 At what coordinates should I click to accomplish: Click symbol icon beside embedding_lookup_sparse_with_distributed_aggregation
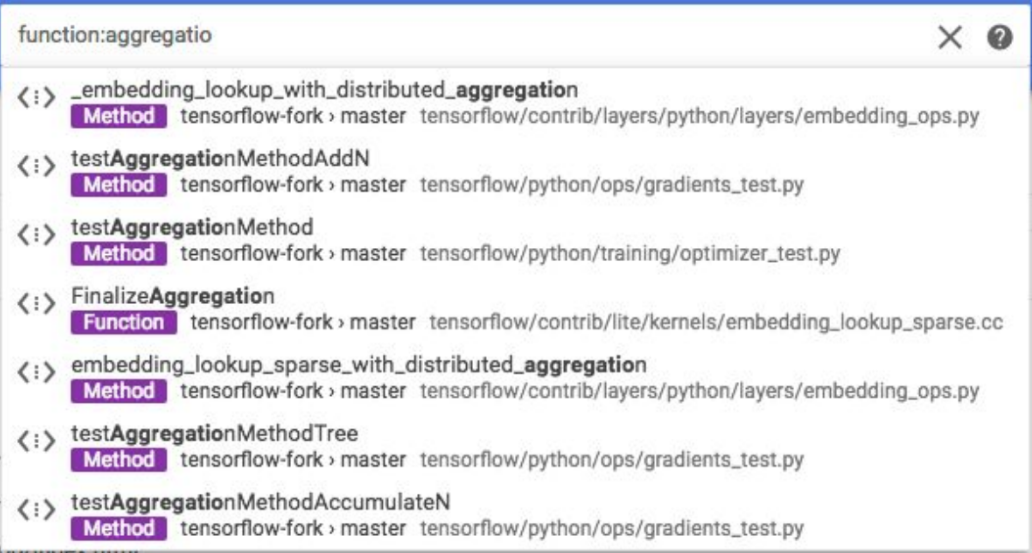36,373
